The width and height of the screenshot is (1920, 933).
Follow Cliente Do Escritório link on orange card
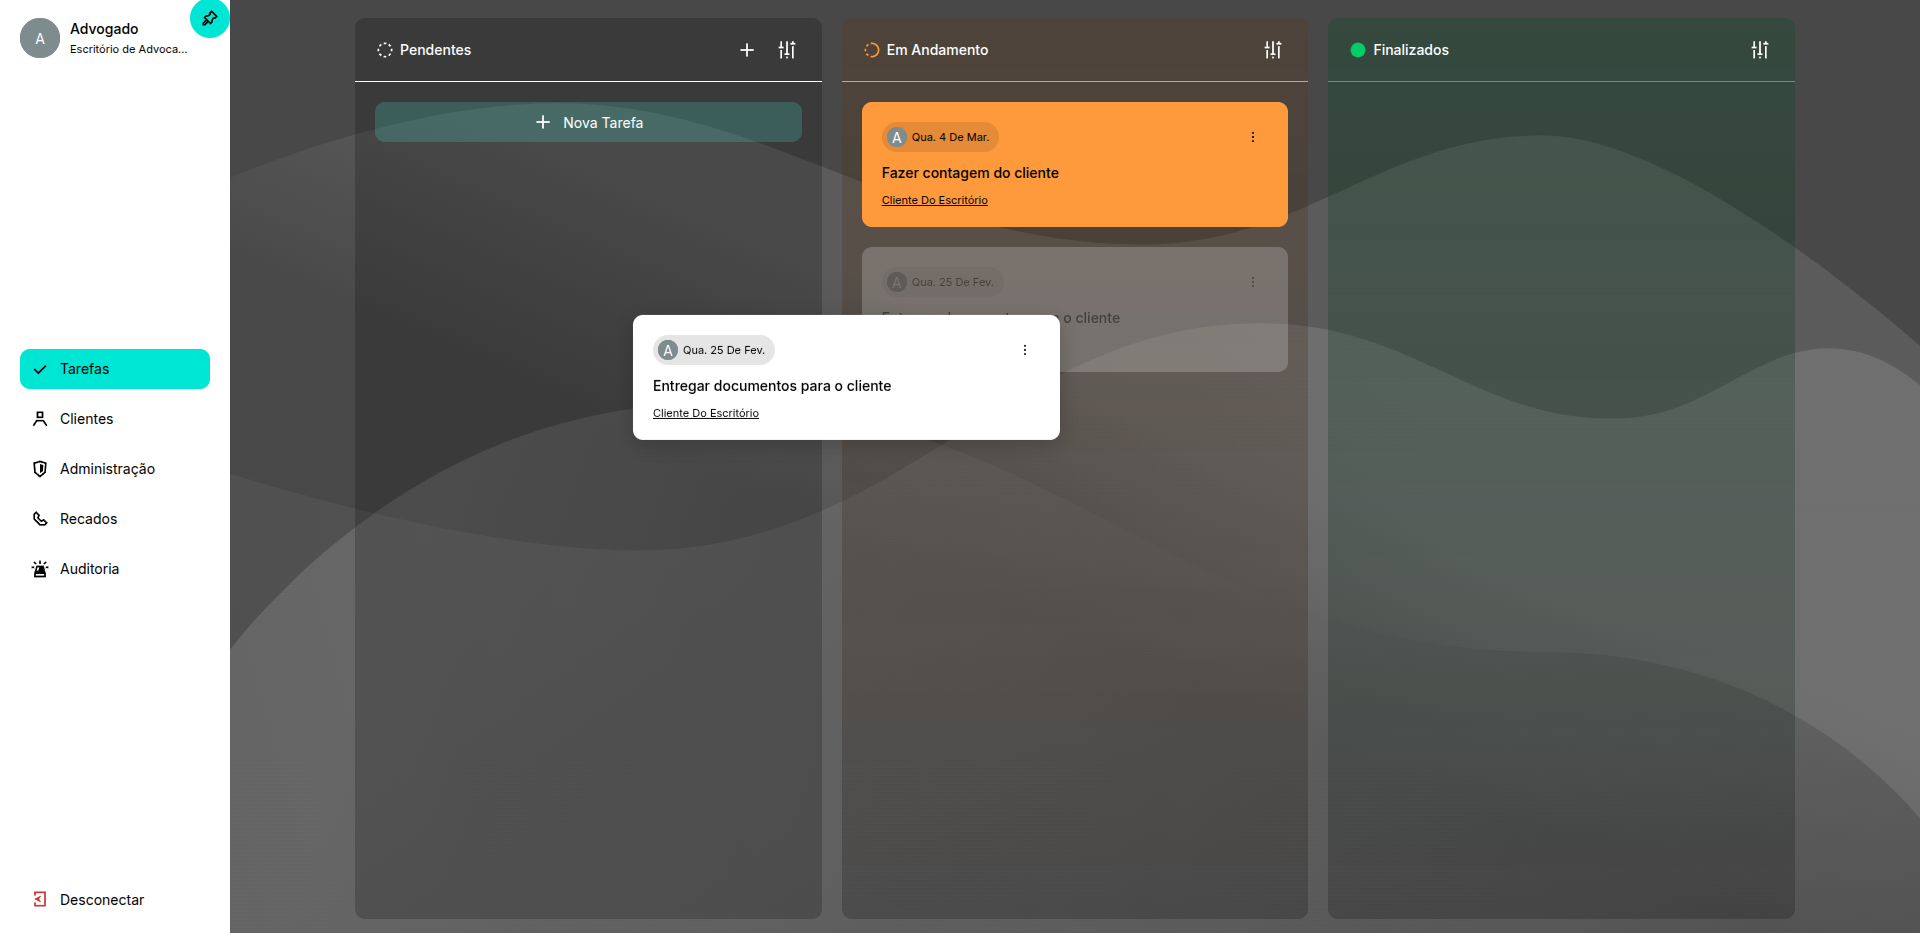pyautogui.click(x=934, y=200)
